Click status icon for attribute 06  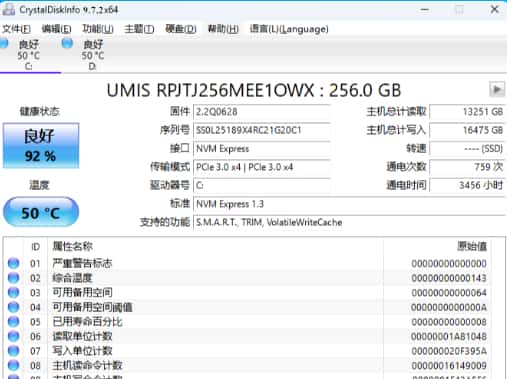coord(14,336)
